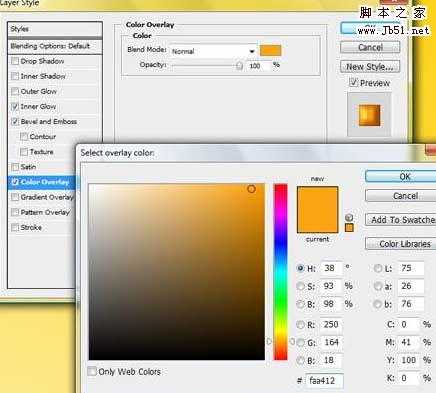Click the overlay color swatch

coord(270,51)
